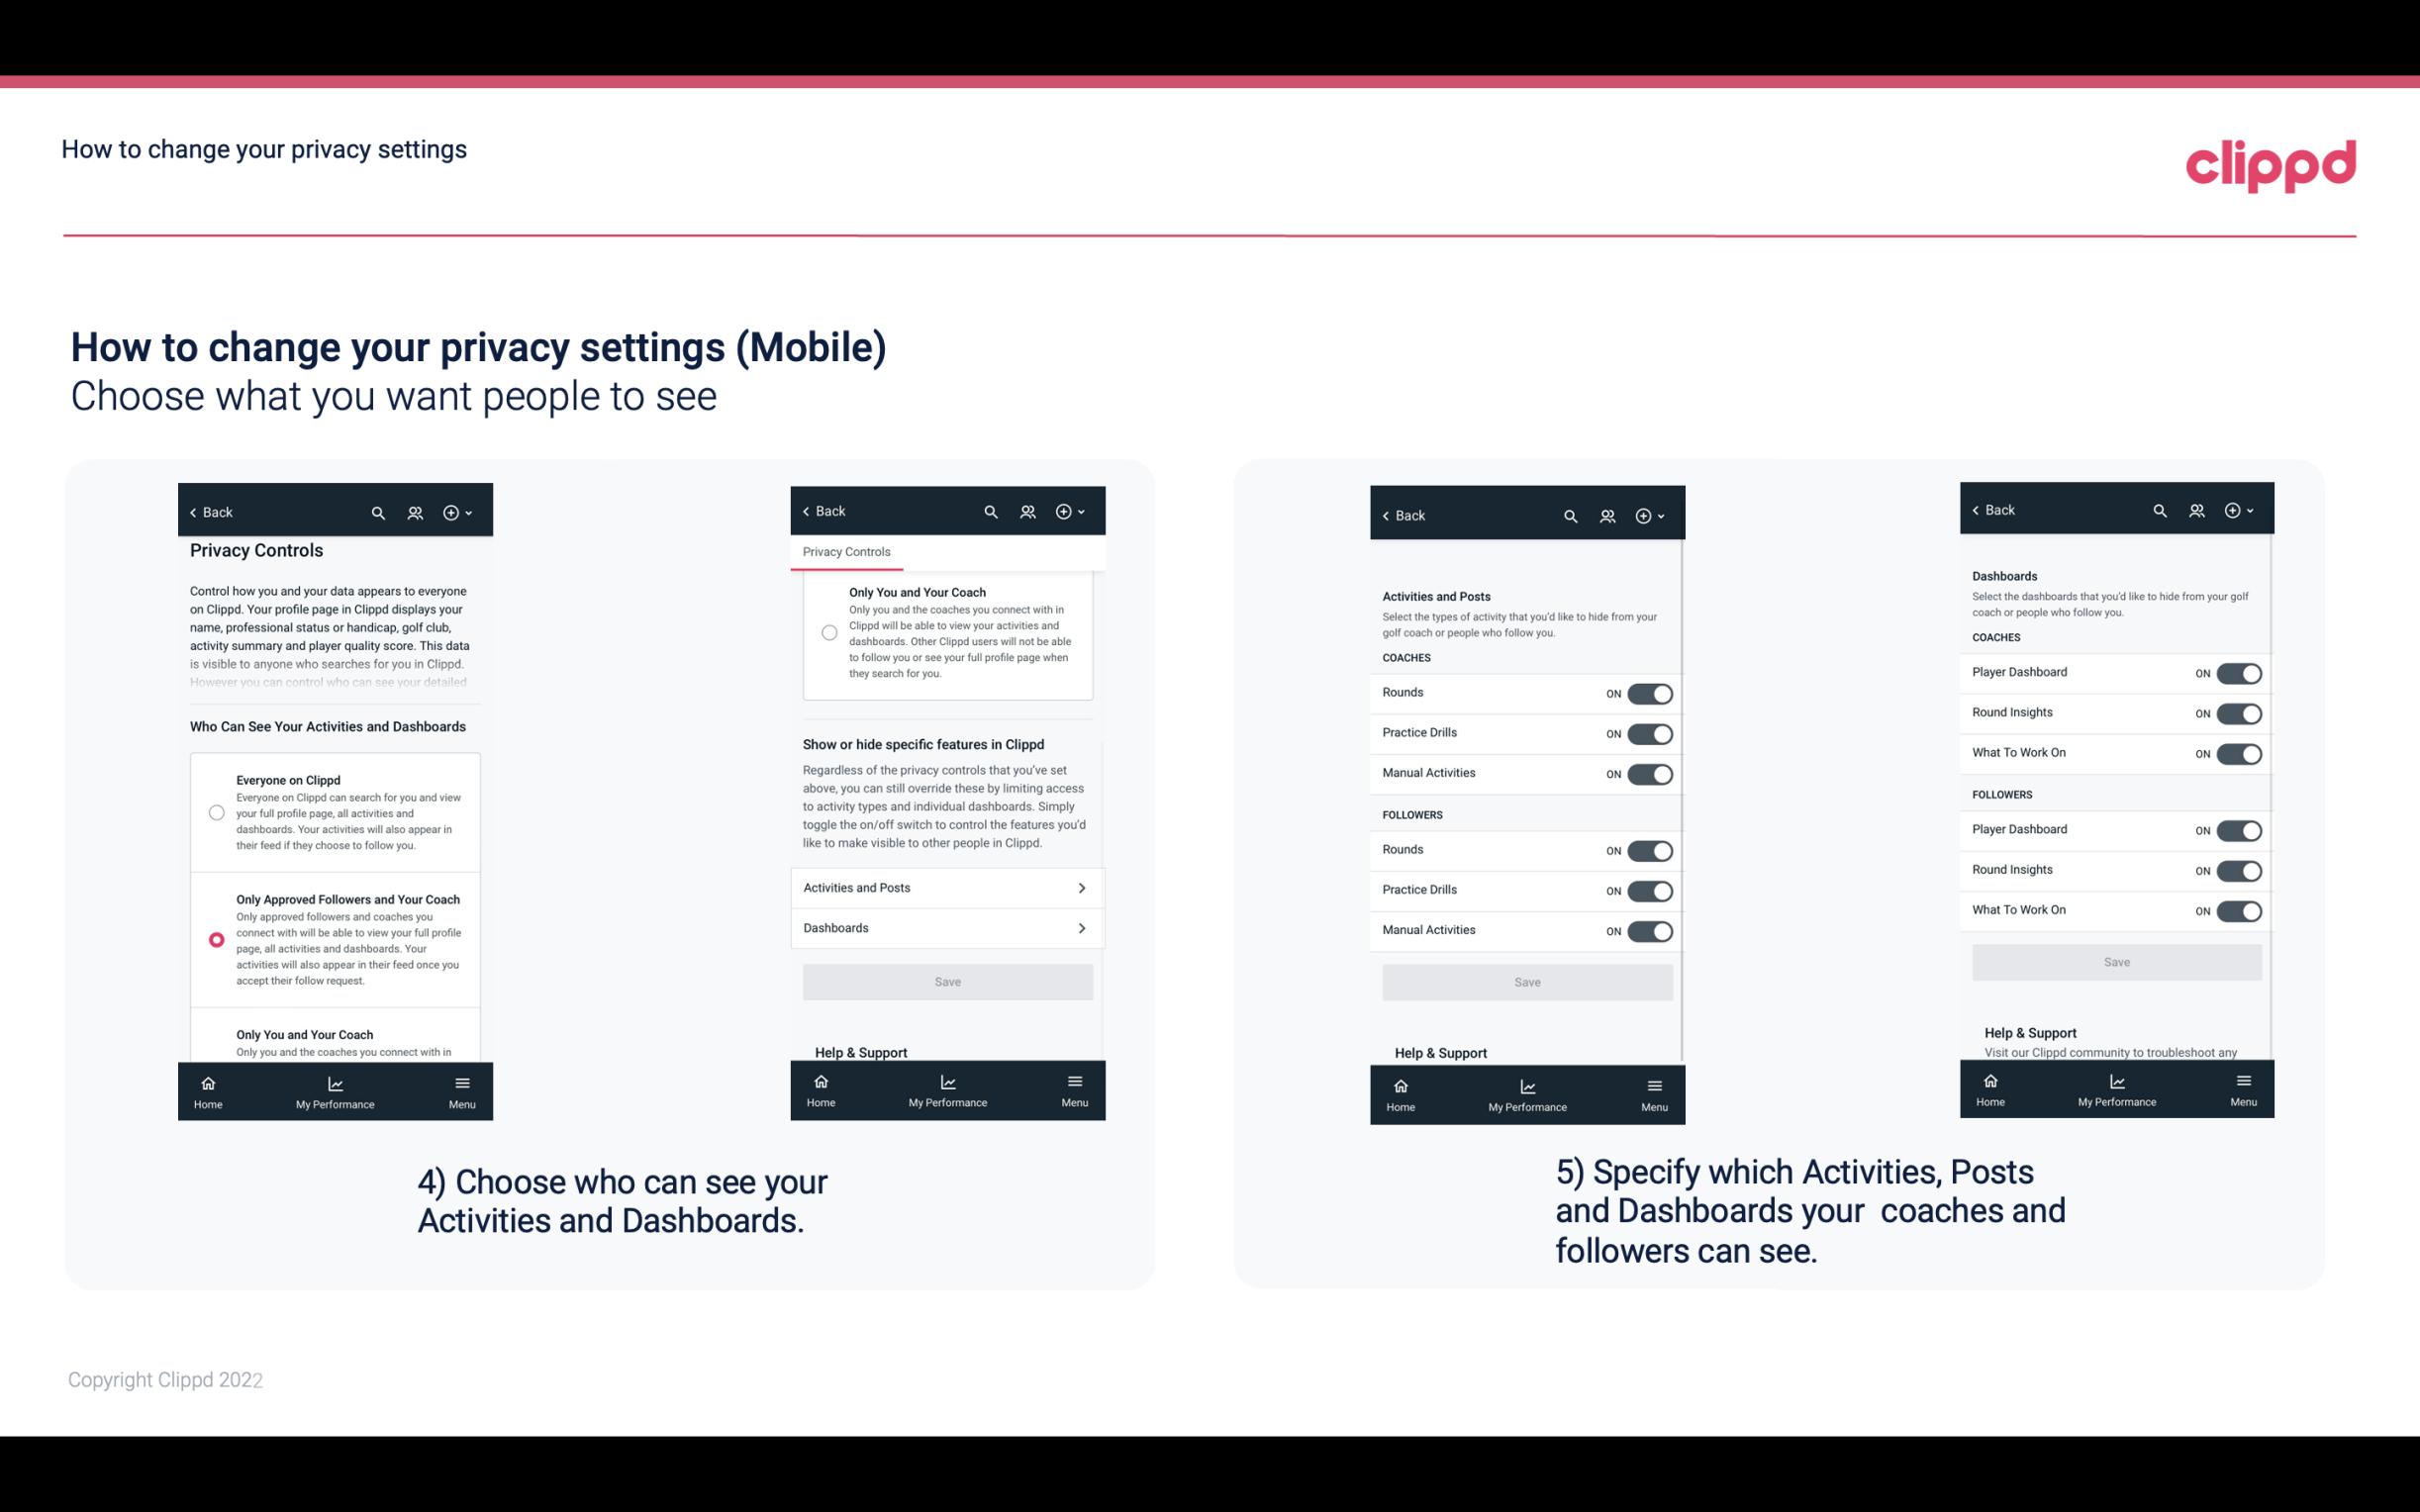This screenshot has width=2420, height=1512.
Task: Expand the Dashboards section in Privacy Controls
Action: [946, 927]
